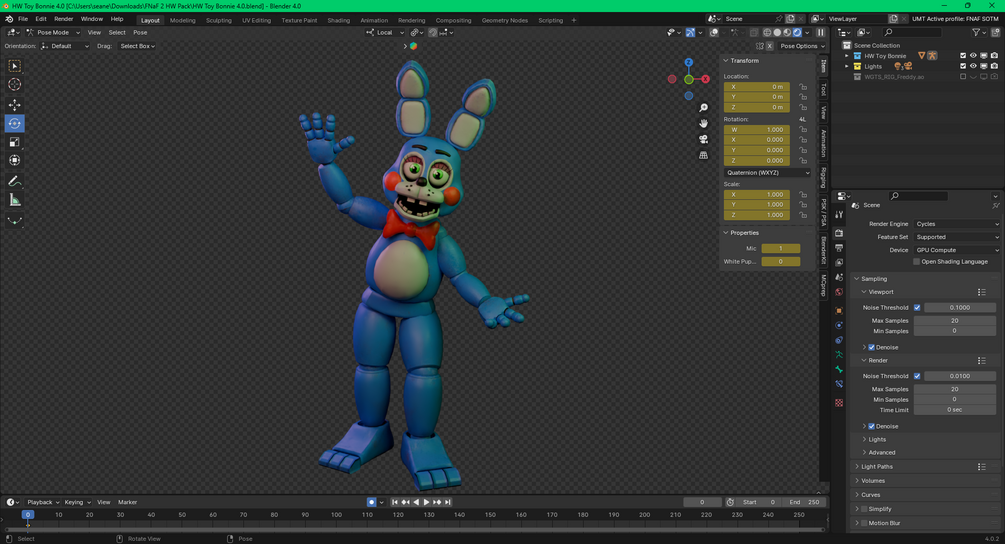This screenshot has width=1005, height=544.
Task: Select the Measure tool
Action: click(15, 200)
